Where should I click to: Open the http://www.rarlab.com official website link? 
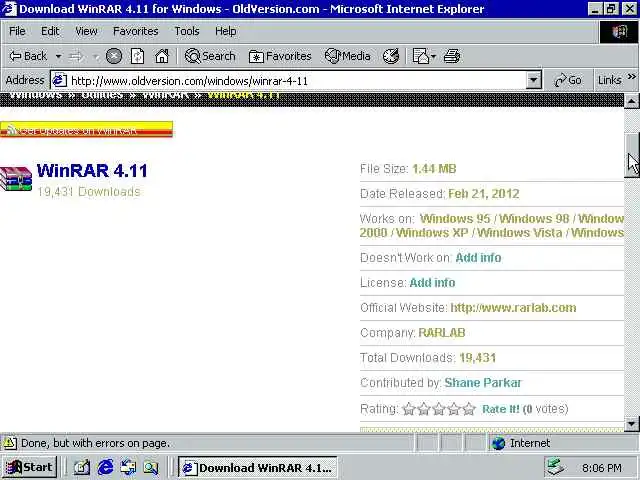click(513, 307)
